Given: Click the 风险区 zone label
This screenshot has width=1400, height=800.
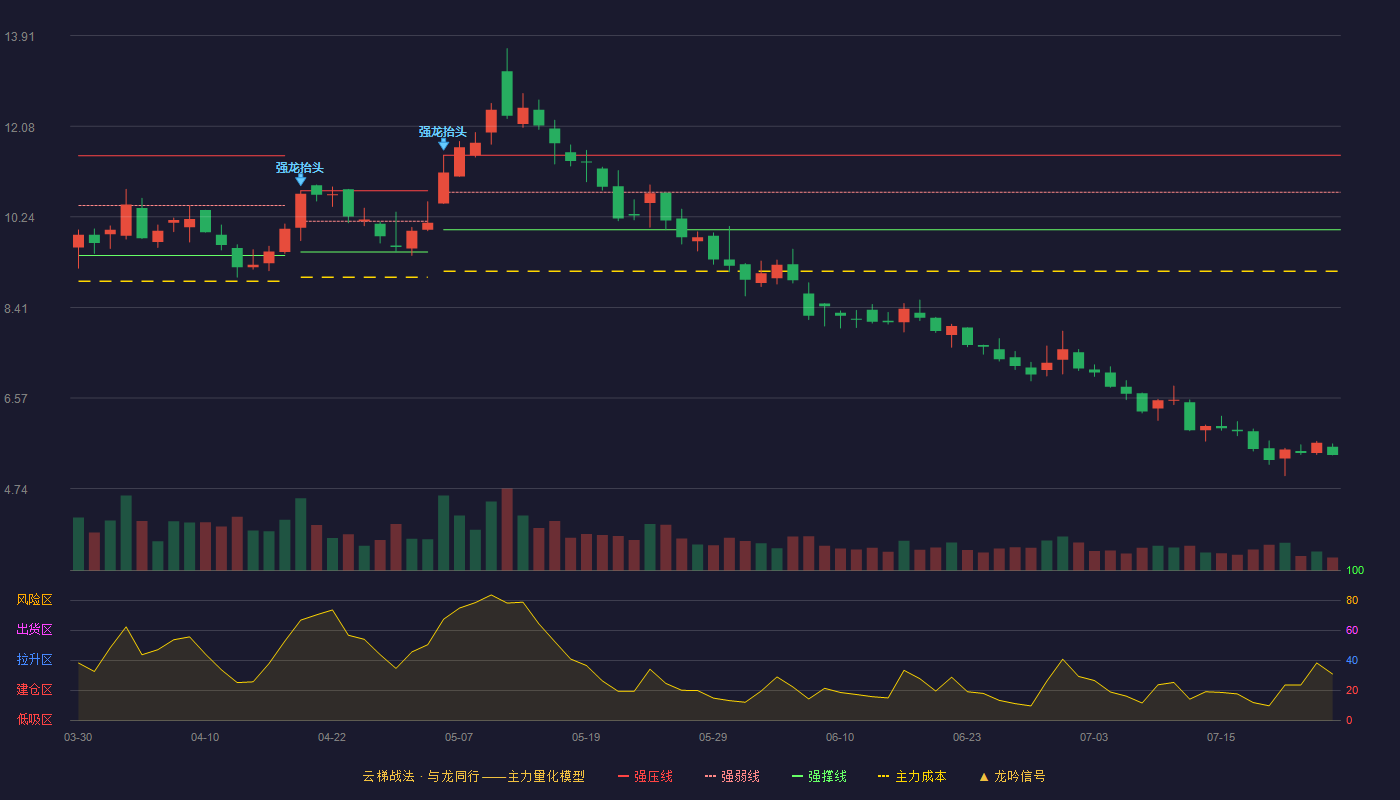Looking at the screenshot, I should [34, 600].
